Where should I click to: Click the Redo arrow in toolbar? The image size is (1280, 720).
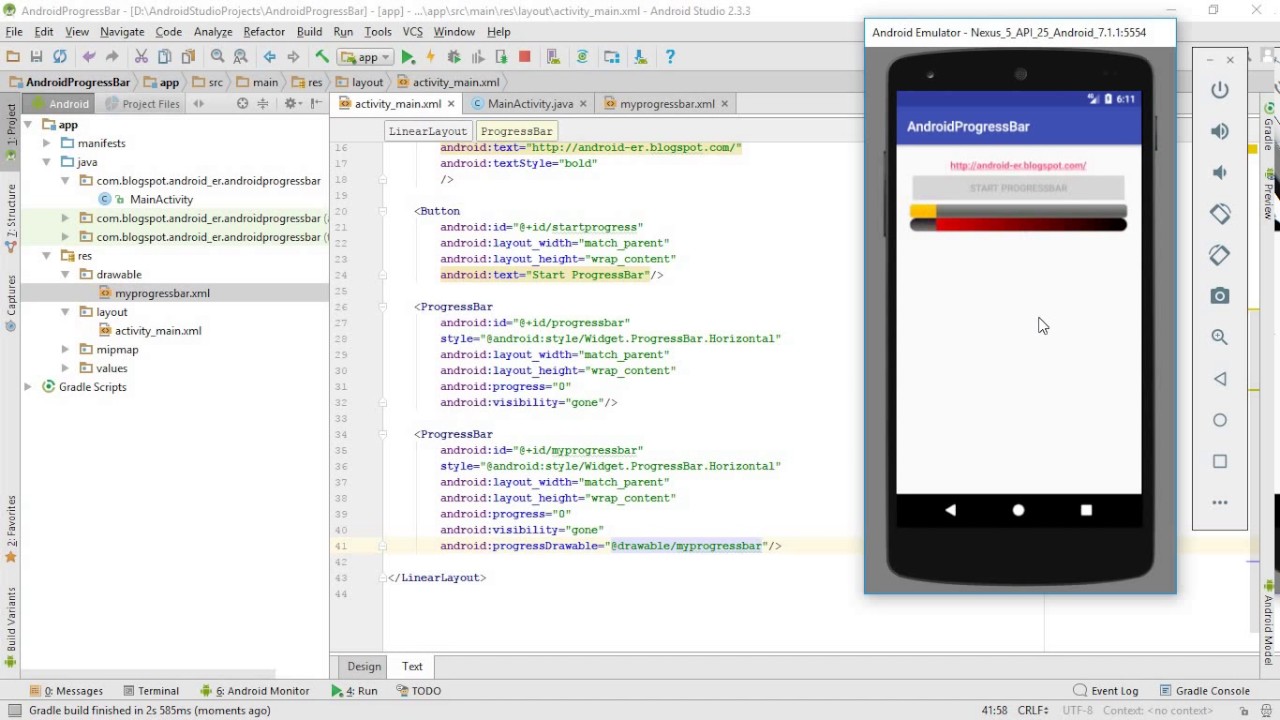pyautogui.click(x=112, y=57)
